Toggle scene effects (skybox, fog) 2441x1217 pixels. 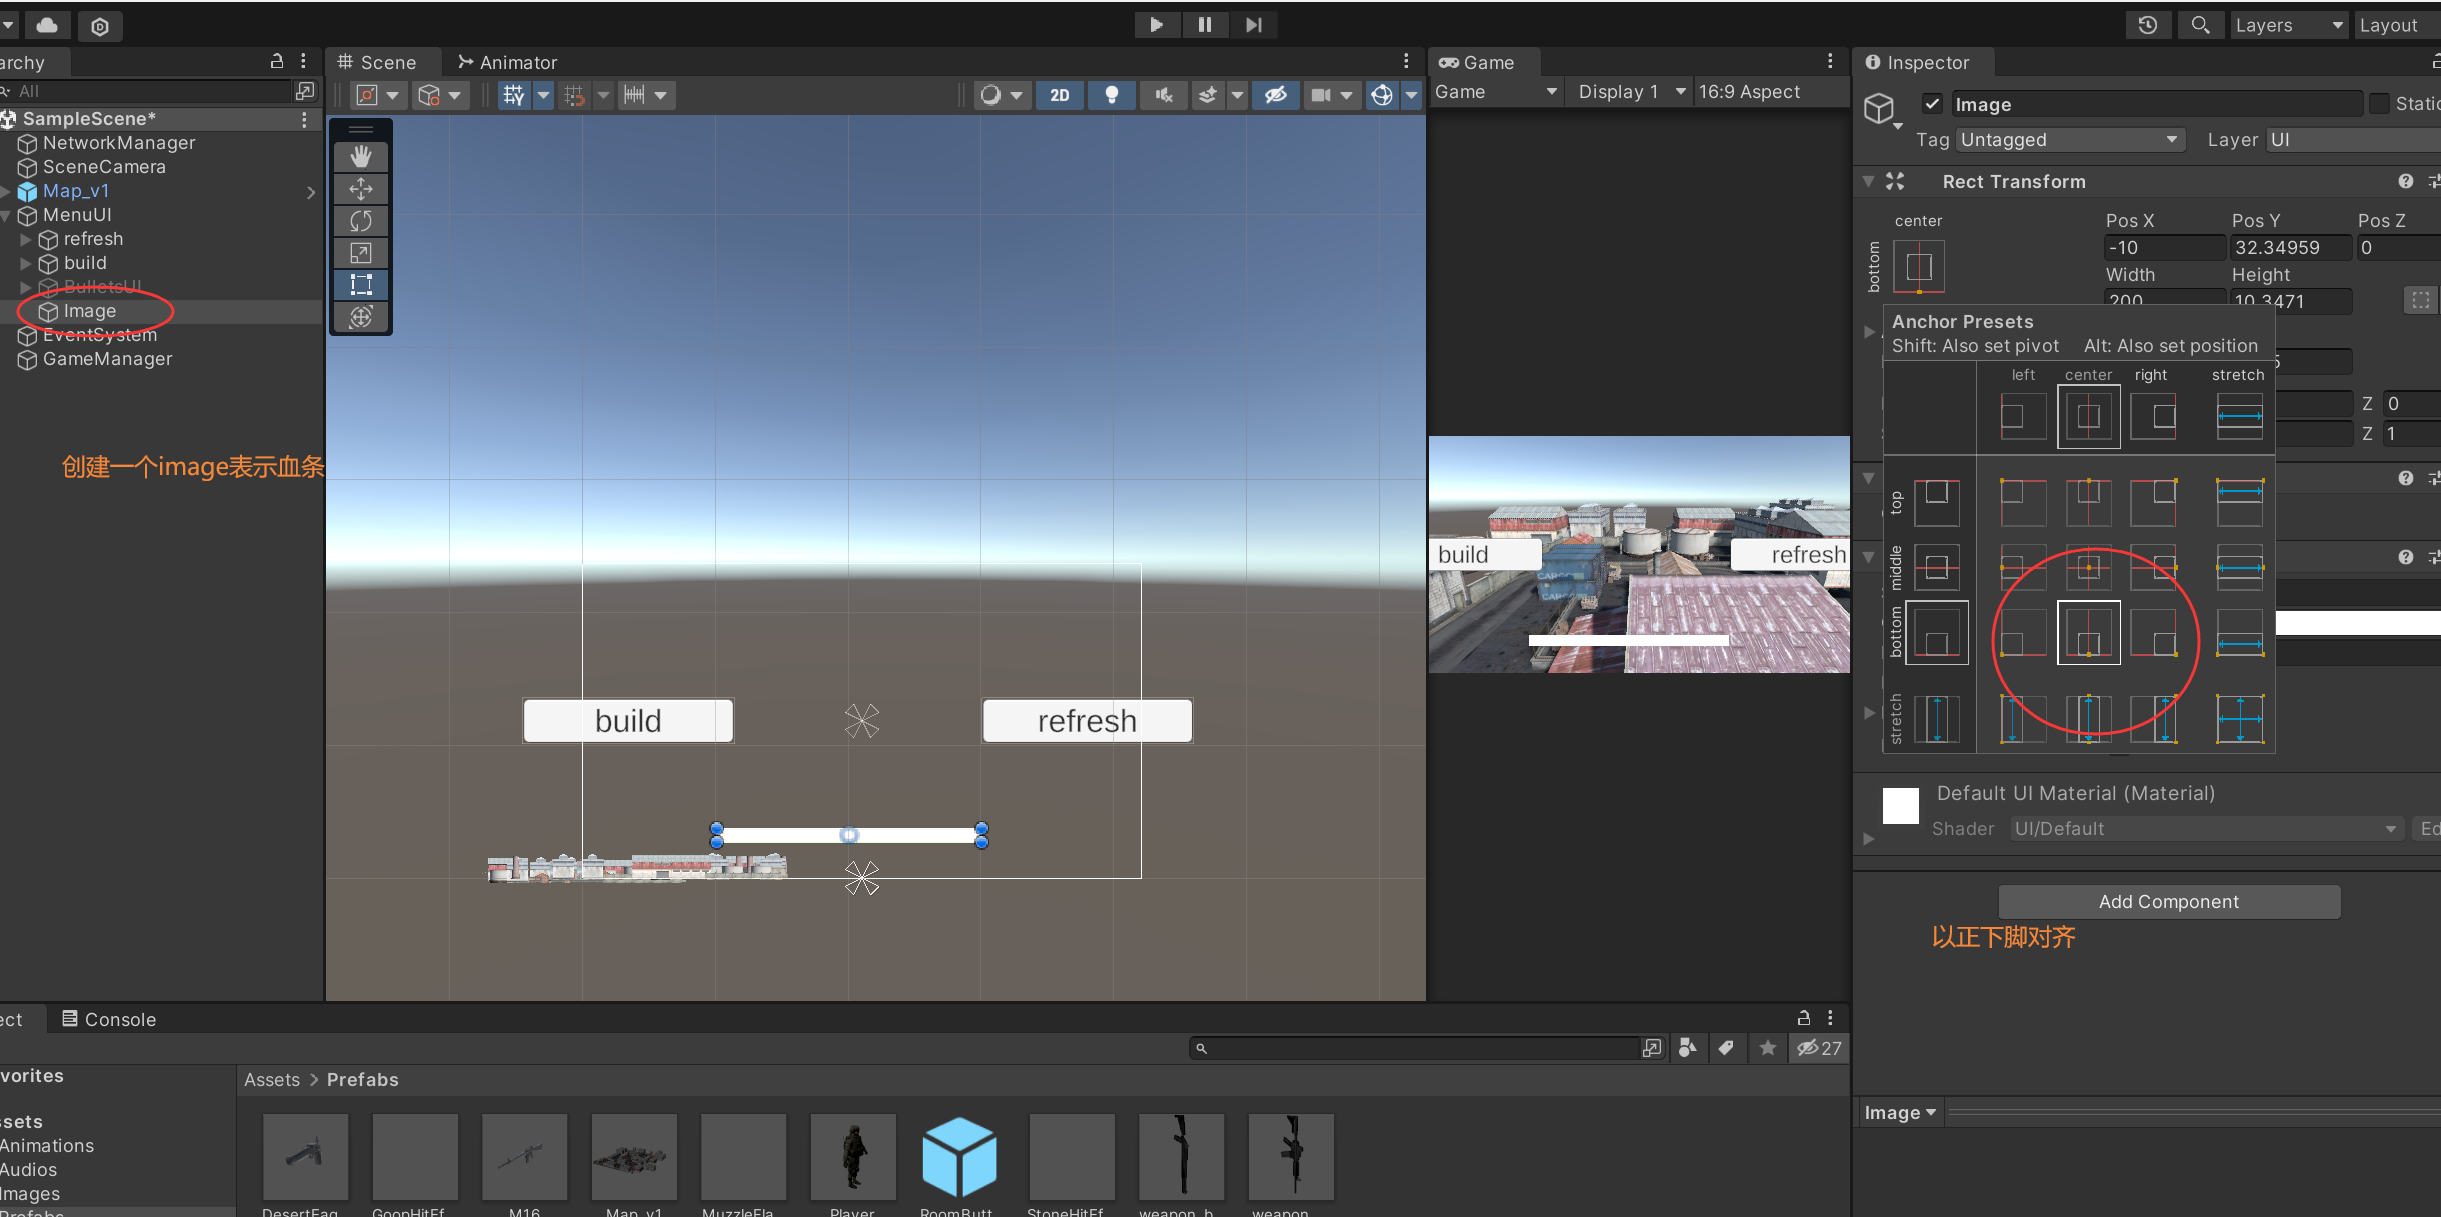click(x=1208, y=95)
